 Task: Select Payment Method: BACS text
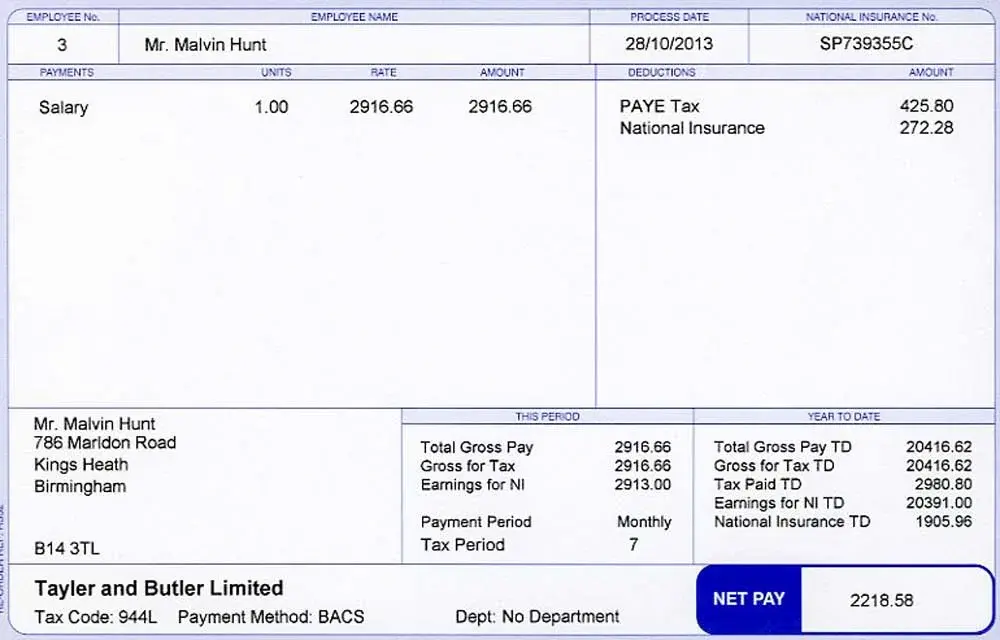[x=271, y=617]
